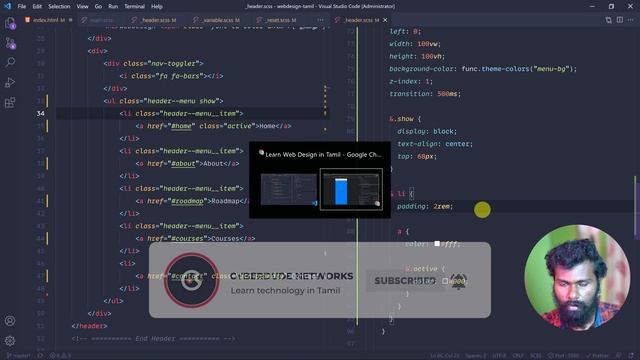Click the master branch in status bar
Image resolution: width=640 pixels, height=360 pixels.
[x=19, y=356]
